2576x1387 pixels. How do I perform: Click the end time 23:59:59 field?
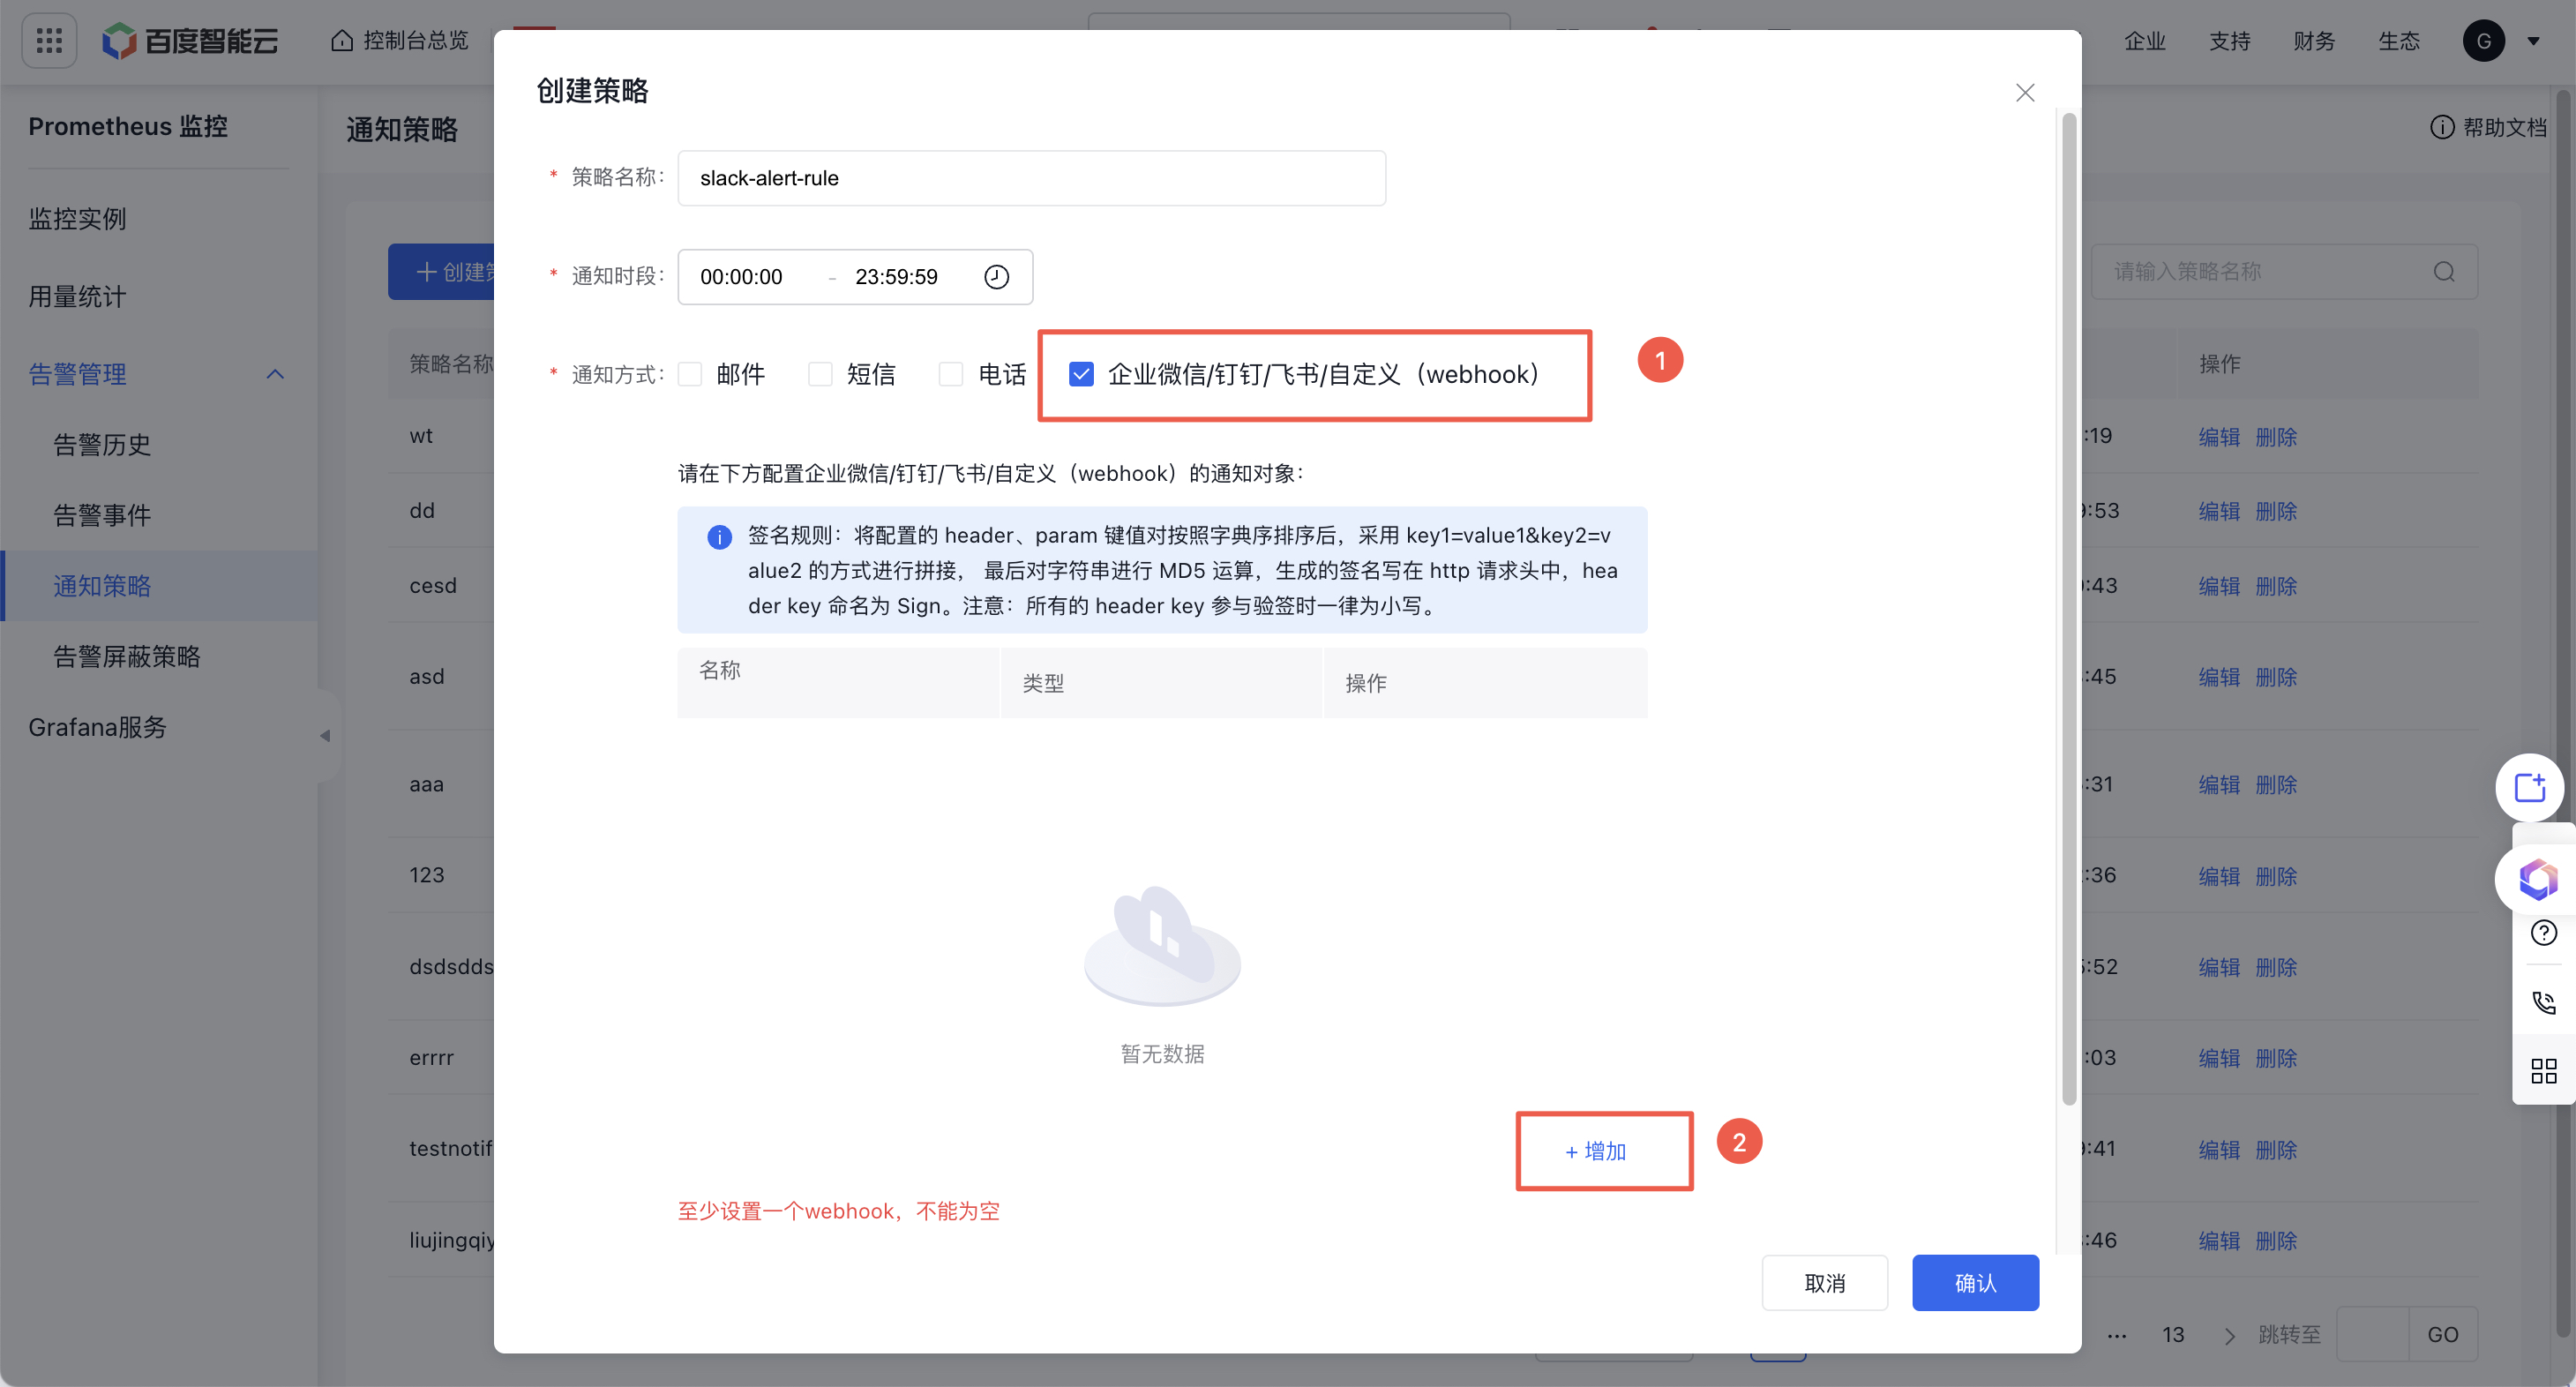897,277
